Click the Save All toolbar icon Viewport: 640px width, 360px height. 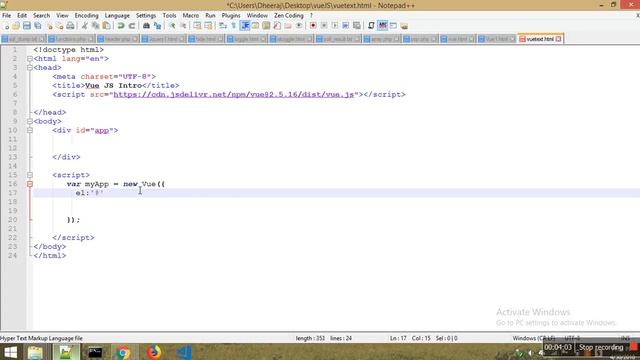[x=38, y=26]
